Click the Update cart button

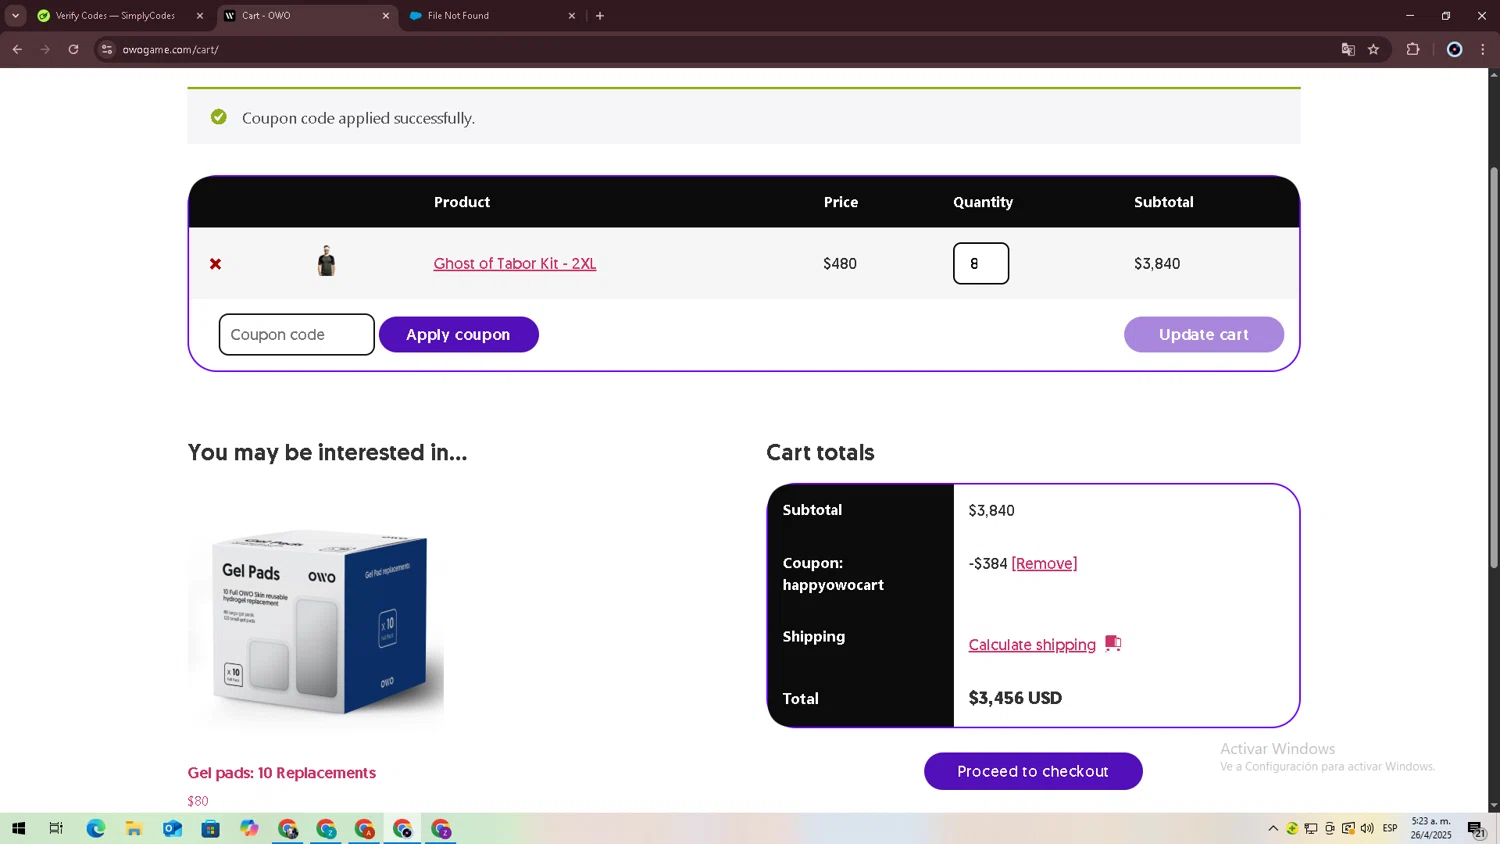tap(1204, 335)
